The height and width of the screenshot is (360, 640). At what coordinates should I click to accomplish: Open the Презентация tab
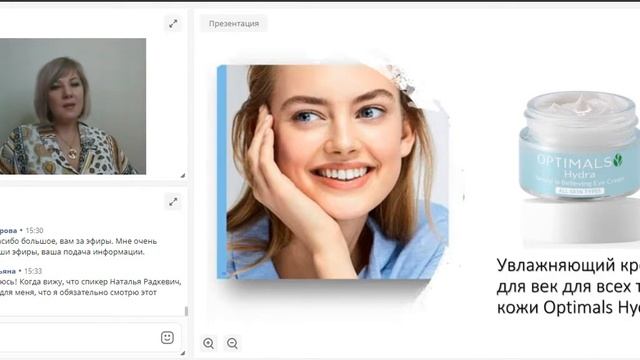234,24
